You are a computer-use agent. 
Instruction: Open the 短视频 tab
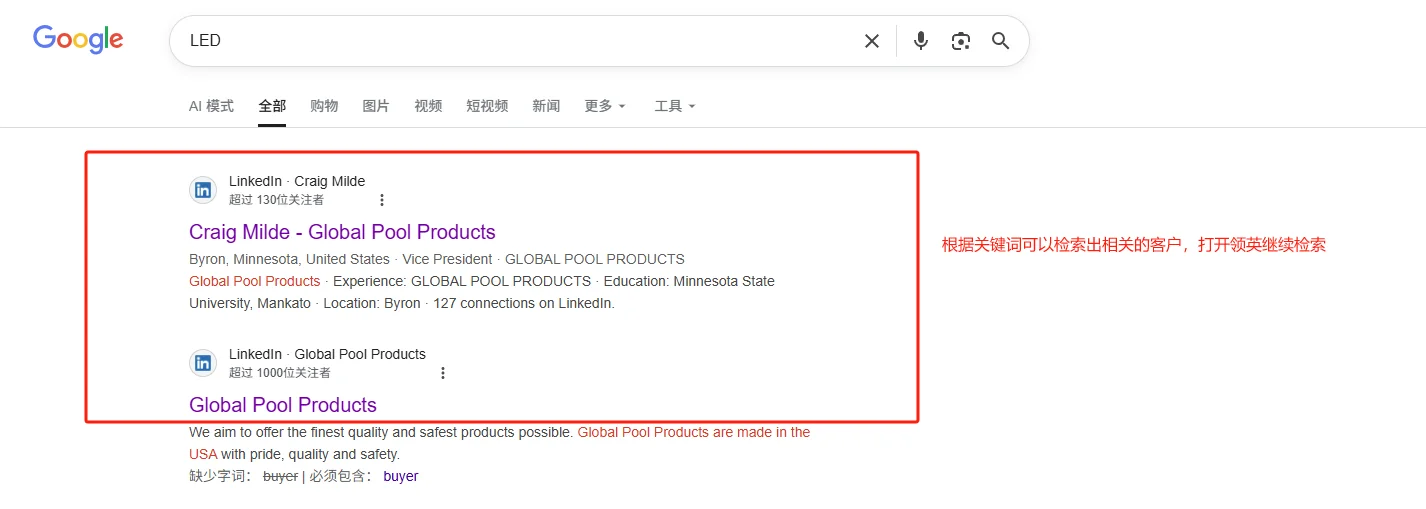pos(487,106)
